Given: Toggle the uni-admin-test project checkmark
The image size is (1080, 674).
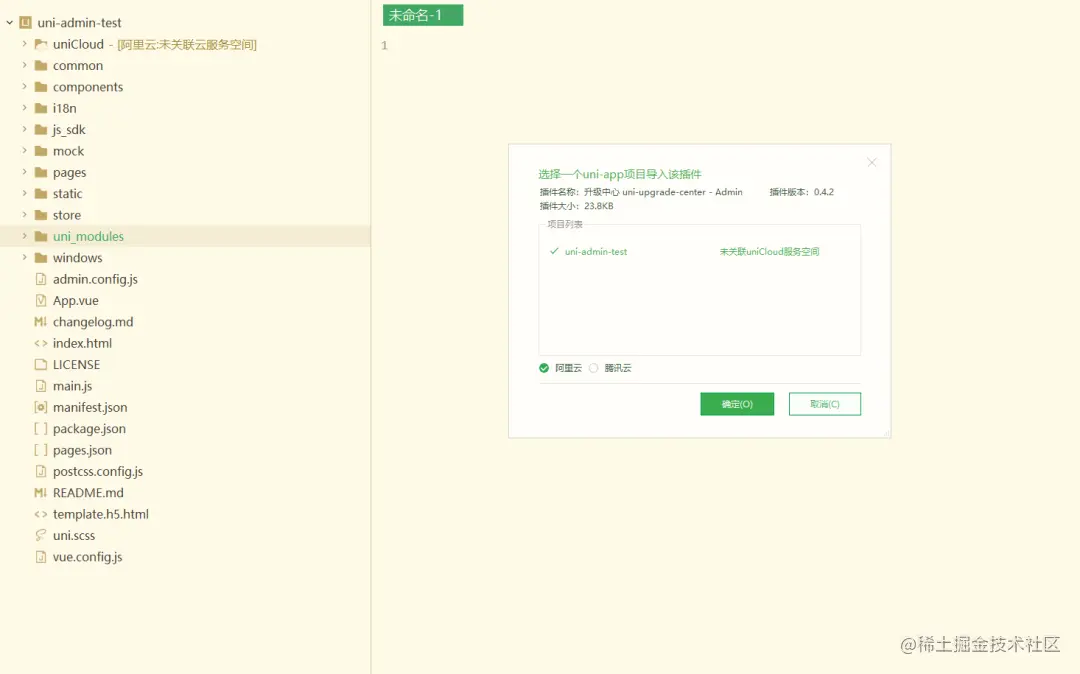Looking at the screenshot, I should [554, 251].
